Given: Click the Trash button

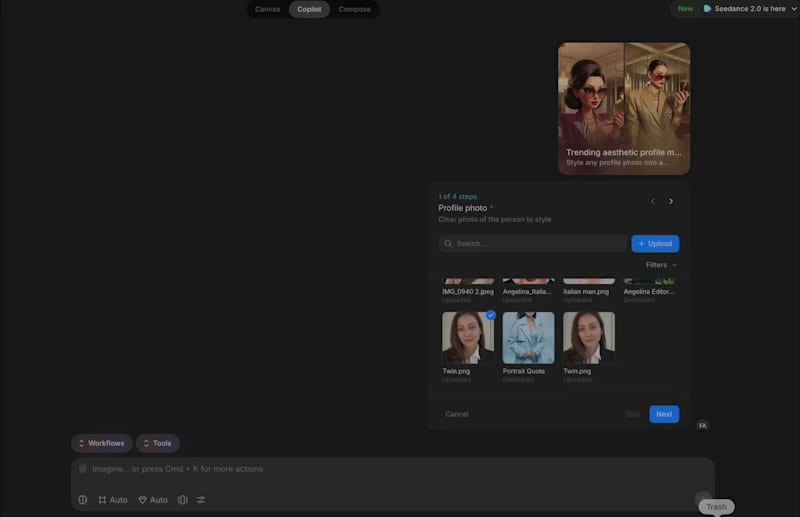Looking at the screenshot, I should click(716, 507).
